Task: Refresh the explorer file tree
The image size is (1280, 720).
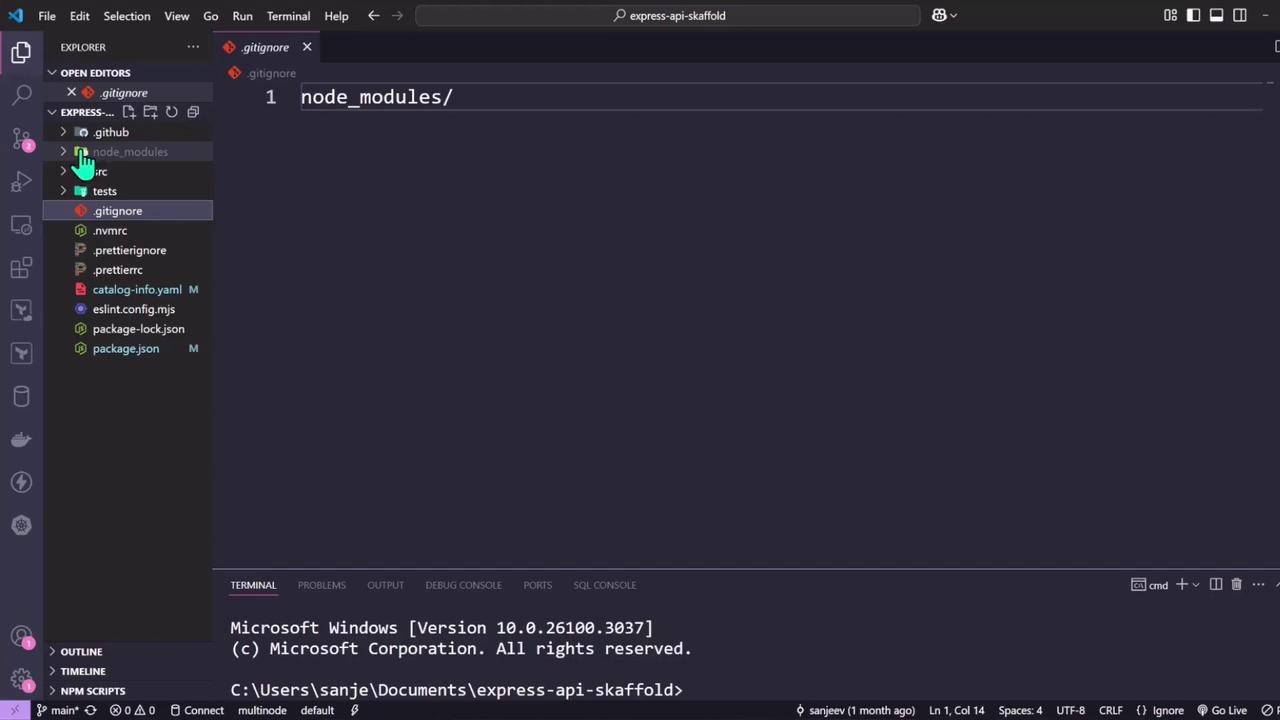Action: coord(172,112)
